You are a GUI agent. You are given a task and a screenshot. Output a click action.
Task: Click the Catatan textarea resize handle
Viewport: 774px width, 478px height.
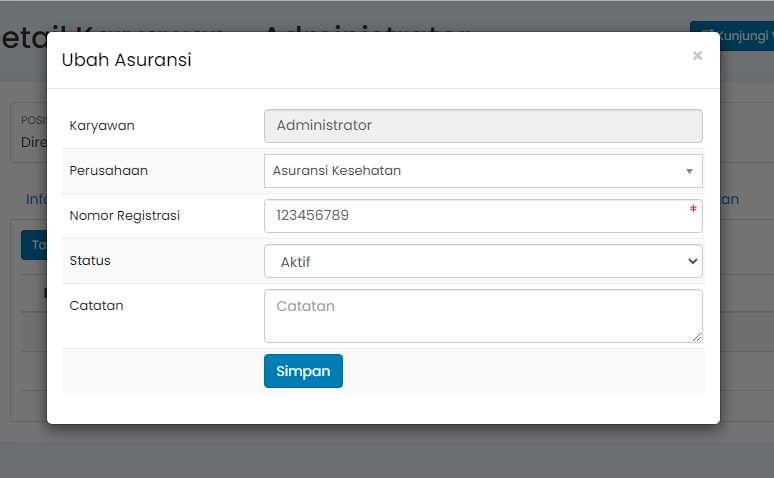click(697, 337)
